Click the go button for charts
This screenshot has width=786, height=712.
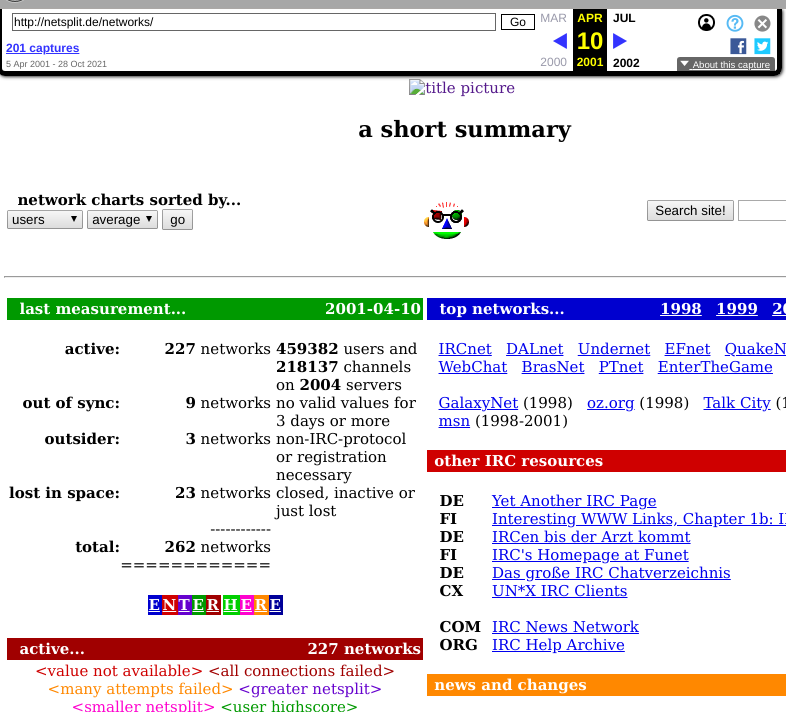pyautogui.click(x=177, y=220)
